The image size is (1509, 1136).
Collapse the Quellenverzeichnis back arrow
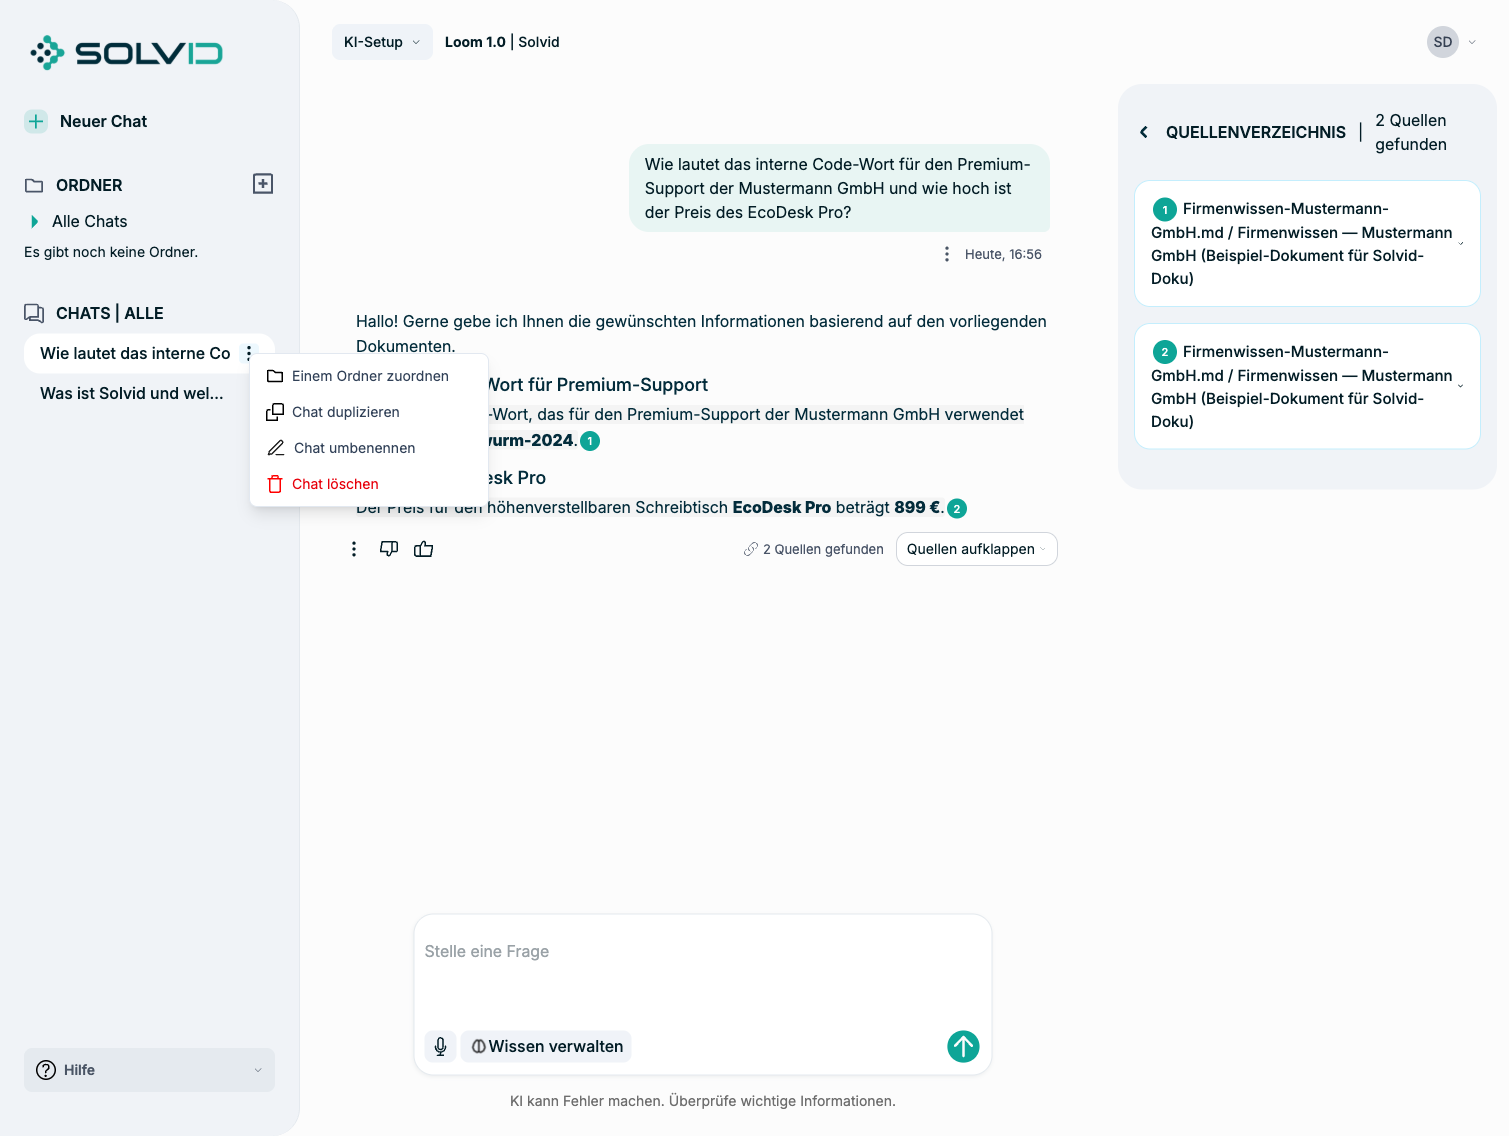(x=1144, y=132)
